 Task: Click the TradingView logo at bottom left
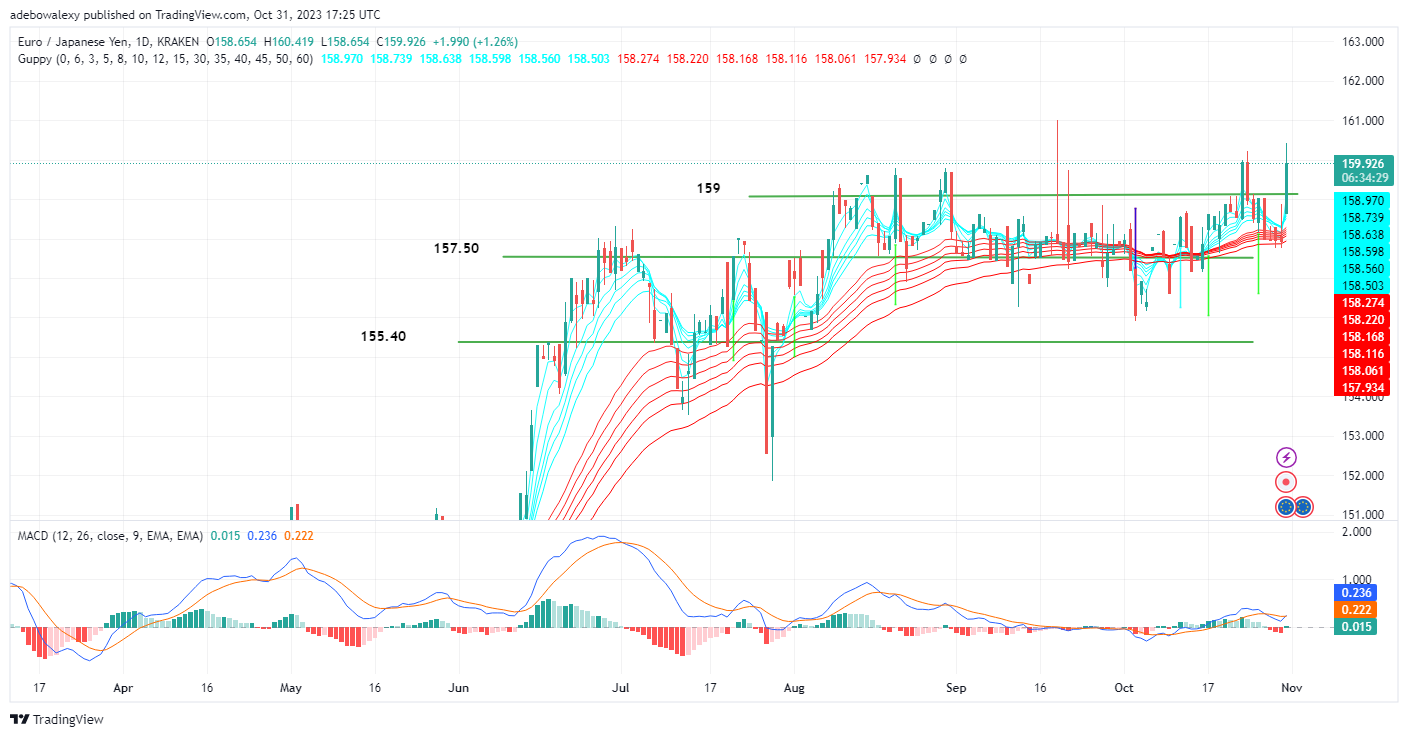pyautogui.click(x=56, y=719)
